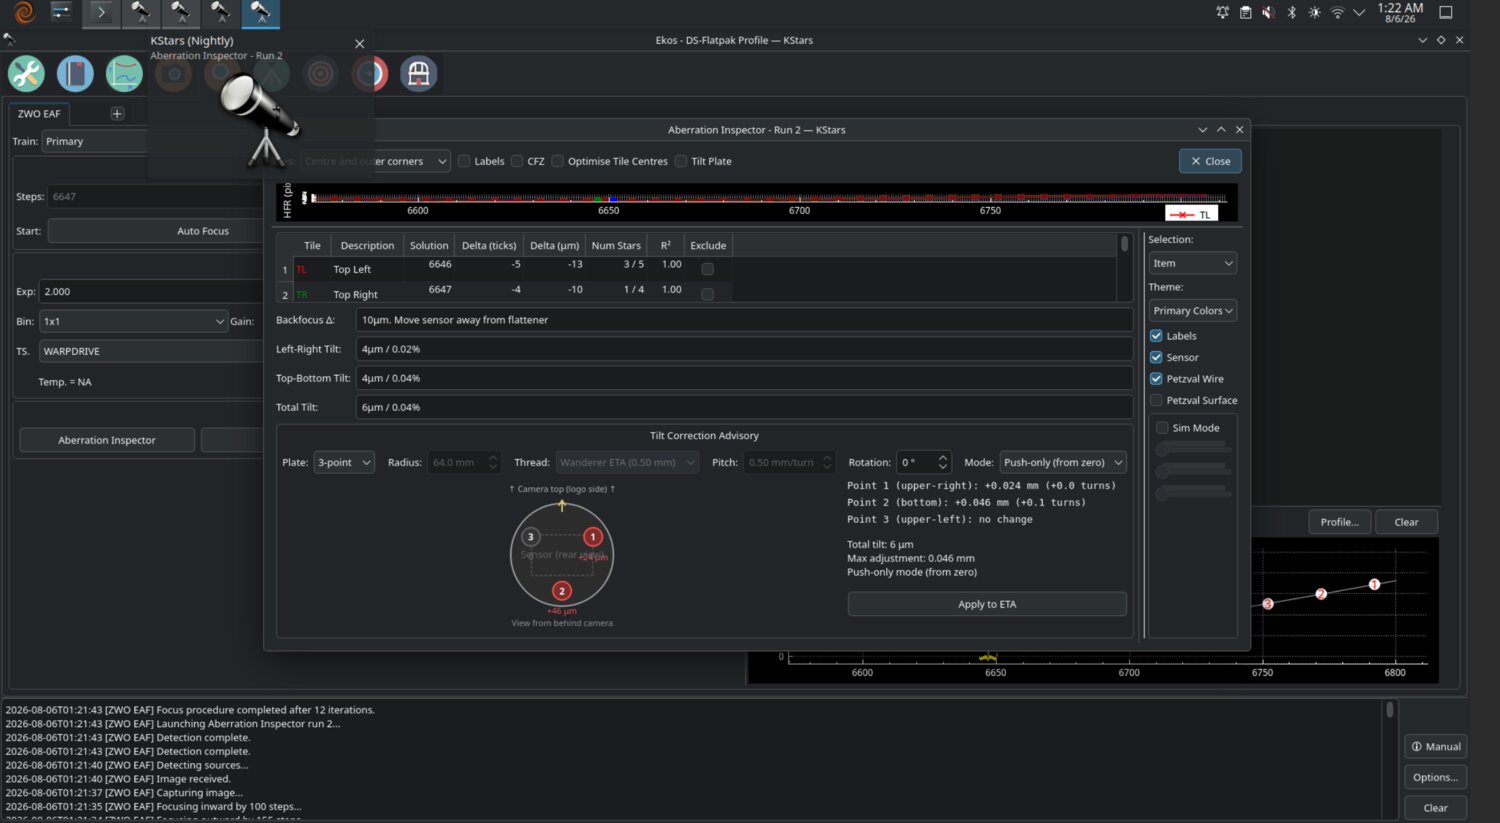Click the Delta (ticks) column header

[x=489, y=245]
